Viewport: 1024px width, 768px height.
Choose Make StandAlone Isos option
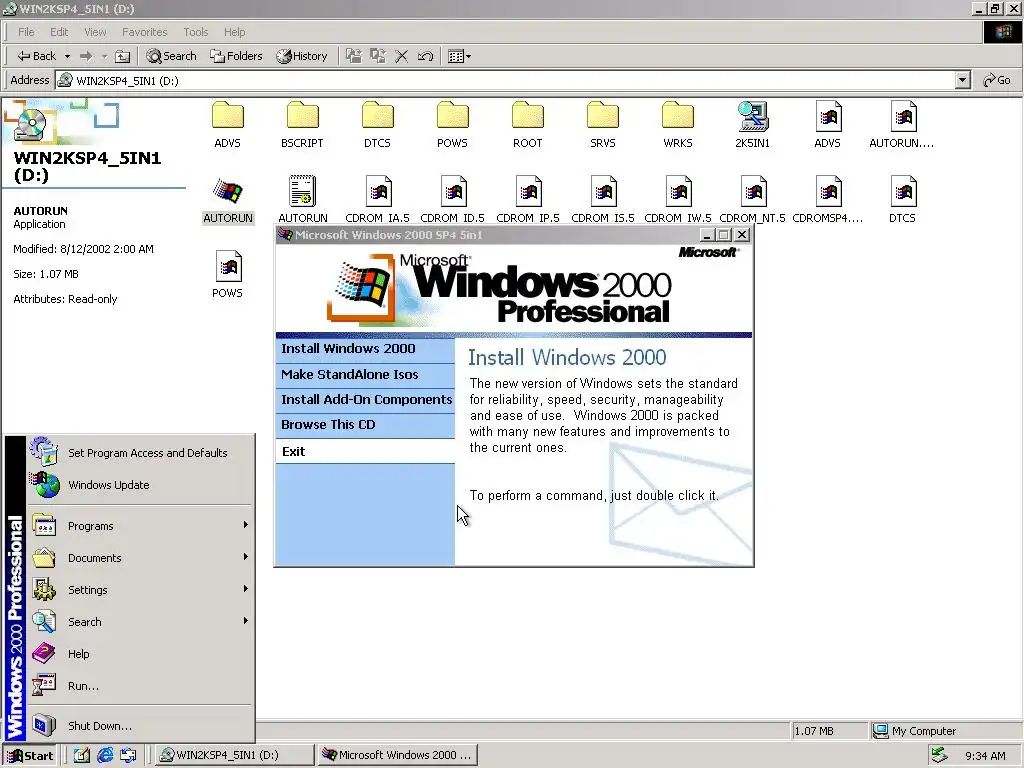(x=365, y=375)
